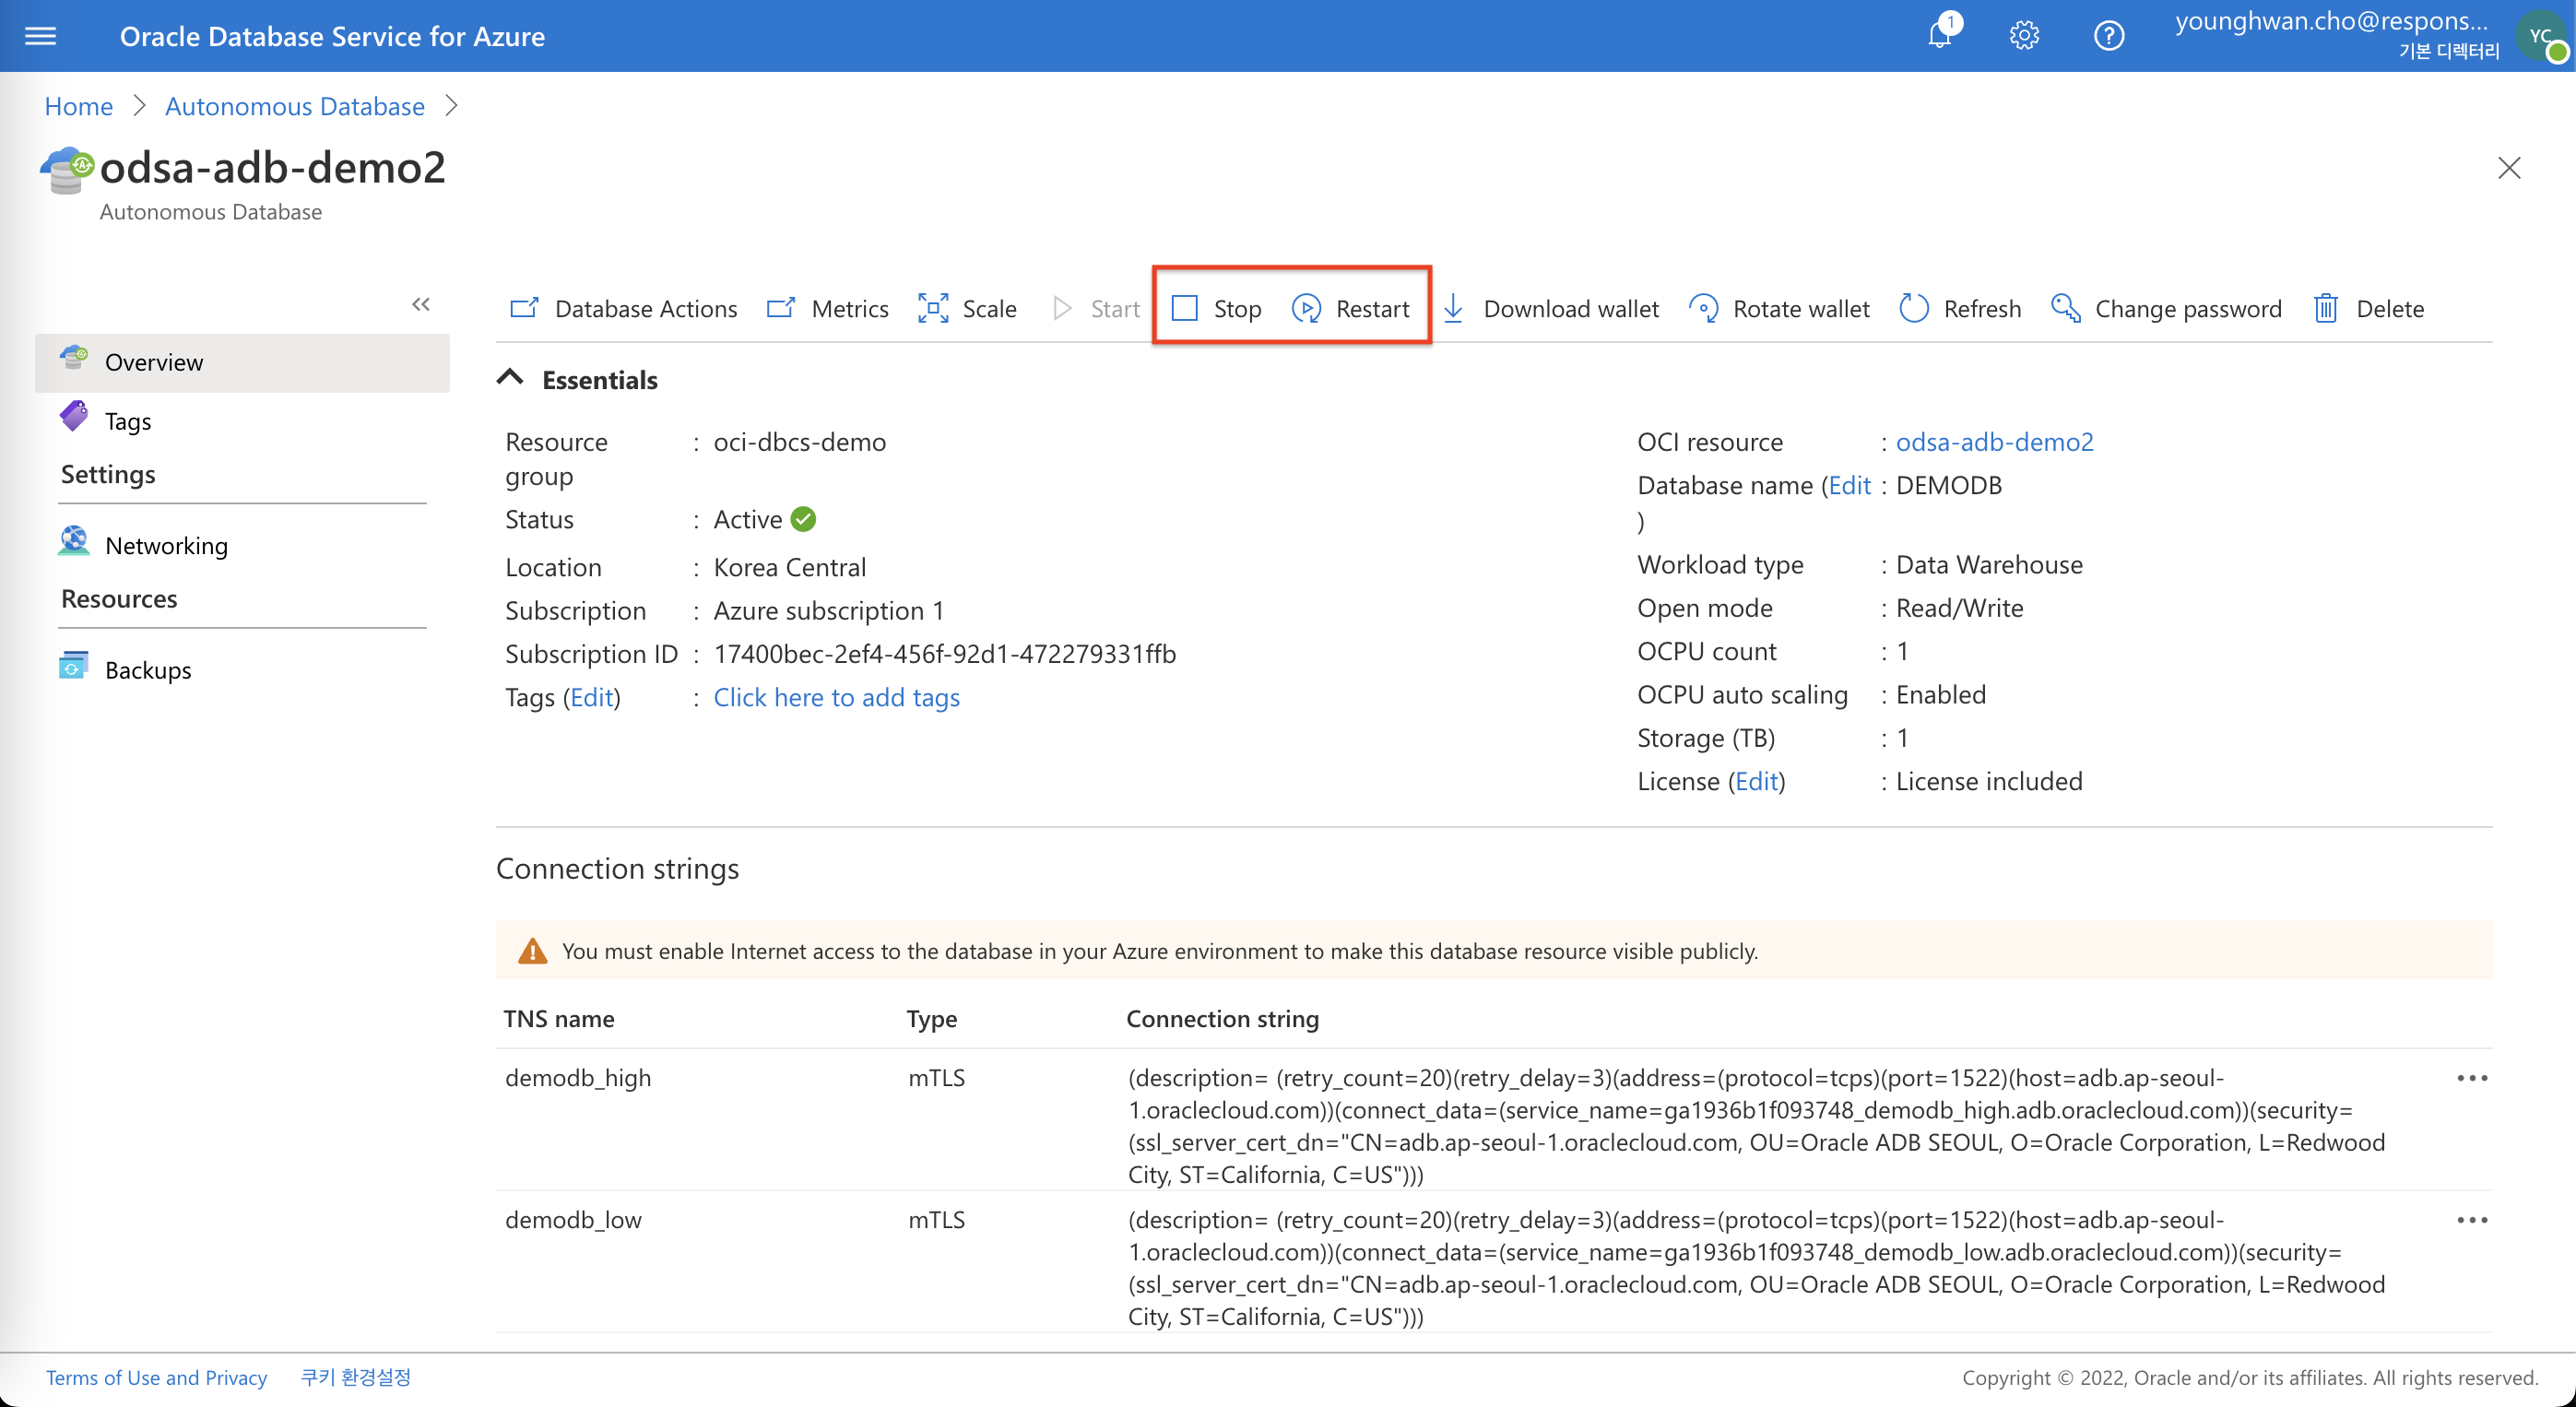2576x1407 pixels.
Task: Restart the database
Action: (x=1351, y=309)
